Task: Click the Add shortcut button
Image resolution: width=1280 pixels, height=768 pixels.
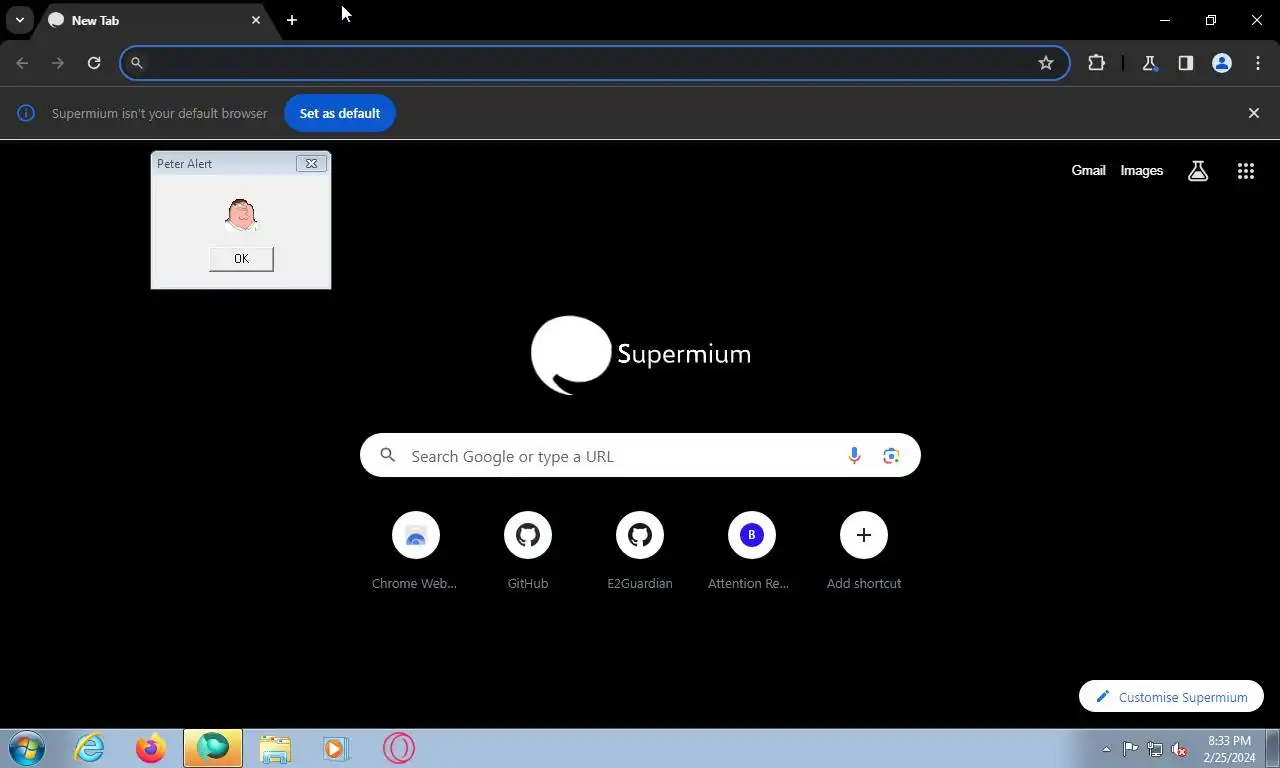Action: tap(864, 550)
